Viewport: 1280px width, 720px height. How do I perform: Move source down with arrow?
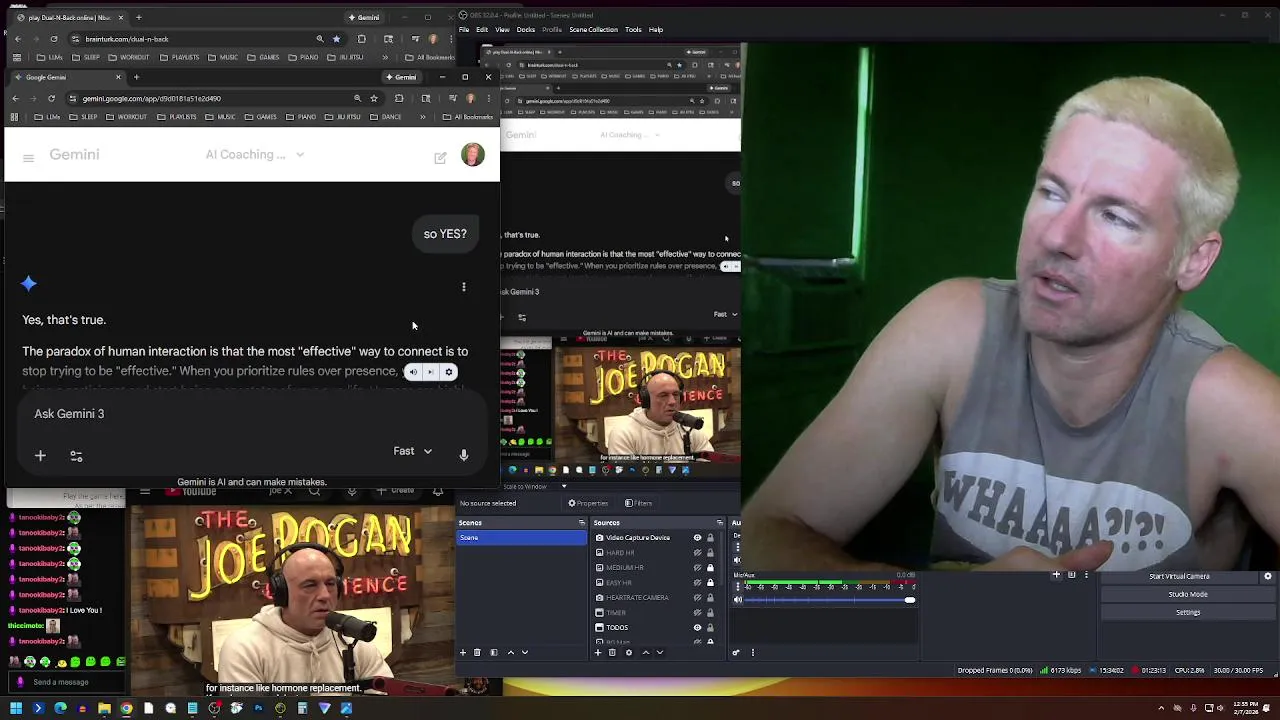tap(659, 652)
